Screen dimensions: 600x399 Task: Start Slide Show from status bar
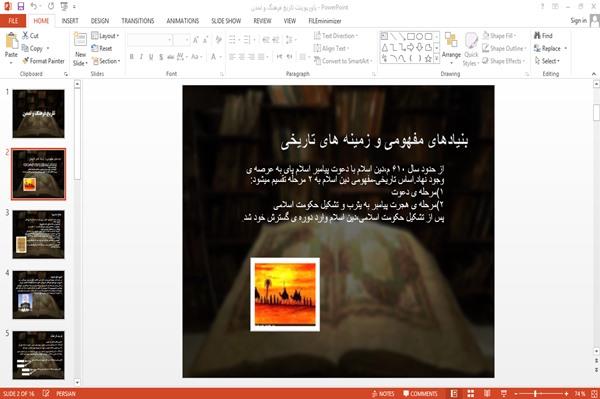504,394
